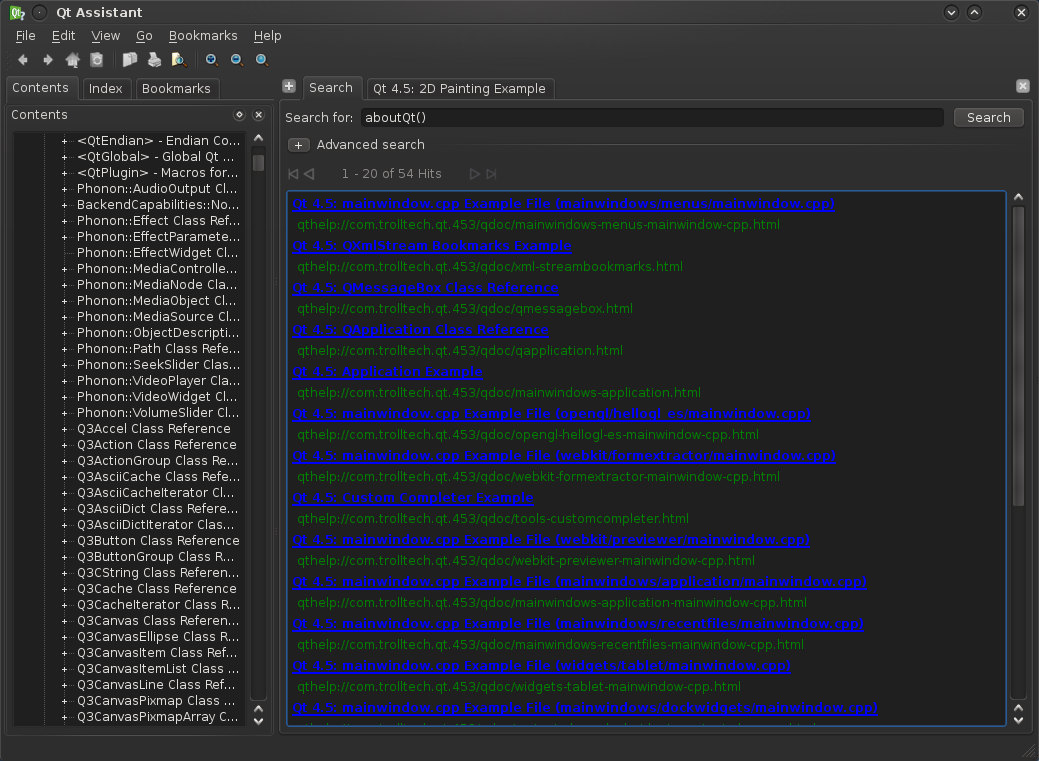Open QXmlStream Bookmarks Example link
1039x761 pixels.
(x=432, y=246)
